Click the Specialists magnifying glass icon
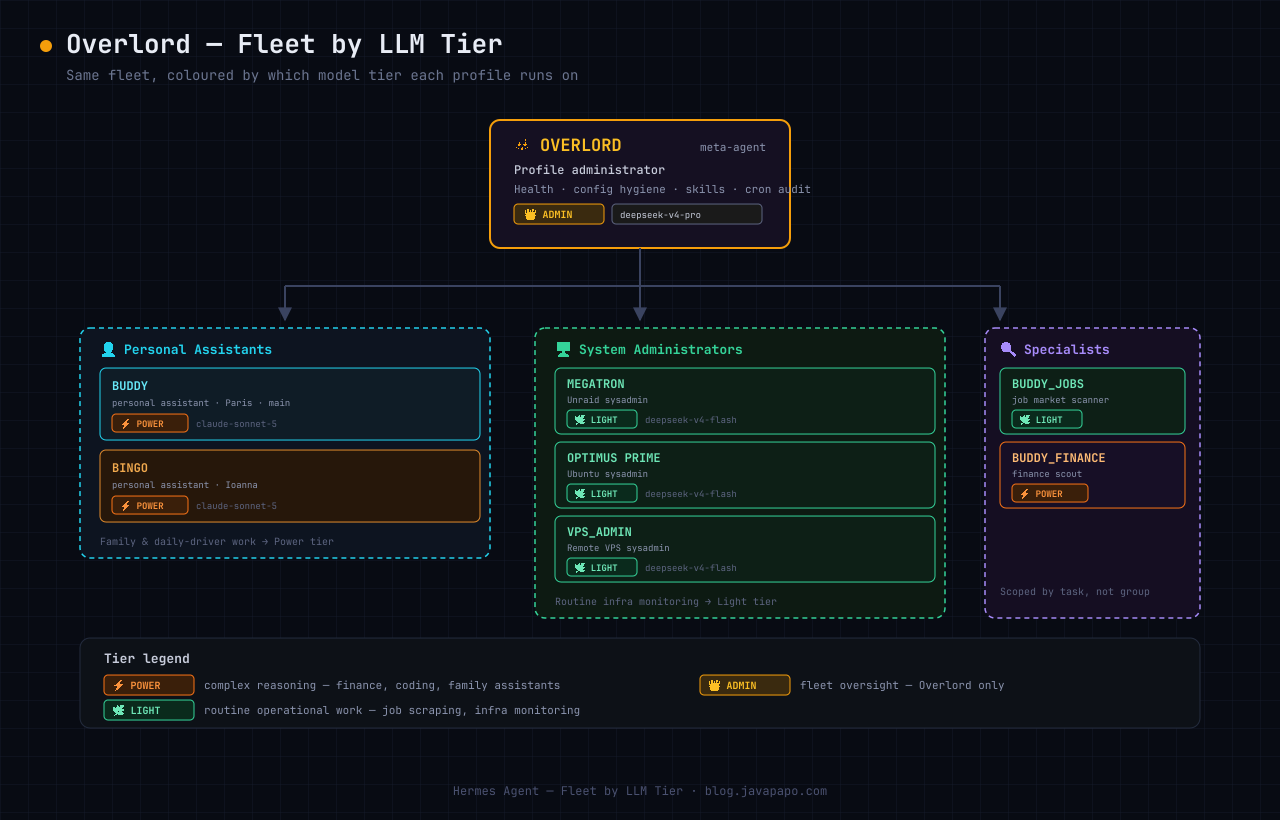The image size is (1280, 820). point(1008,350)
